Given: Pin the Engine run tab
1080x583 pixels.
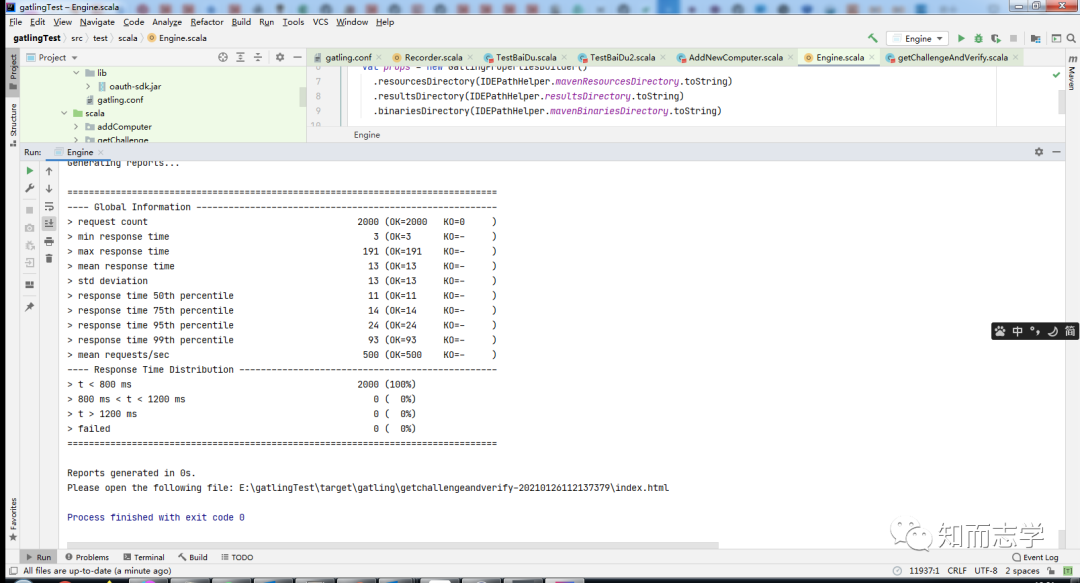Looking at the screenshot, I should [x=30, y=307].
